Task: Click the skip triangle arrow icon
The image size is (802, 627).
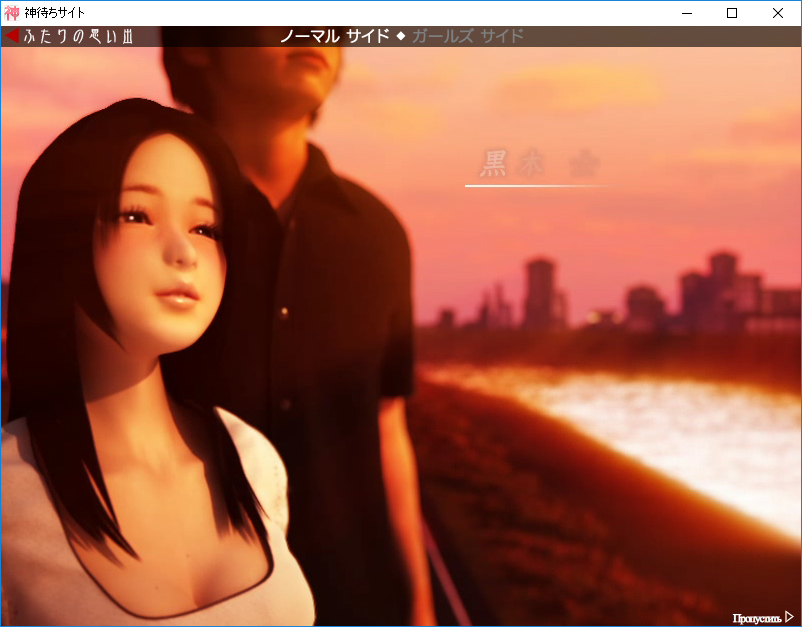Action: pos(789,617)
